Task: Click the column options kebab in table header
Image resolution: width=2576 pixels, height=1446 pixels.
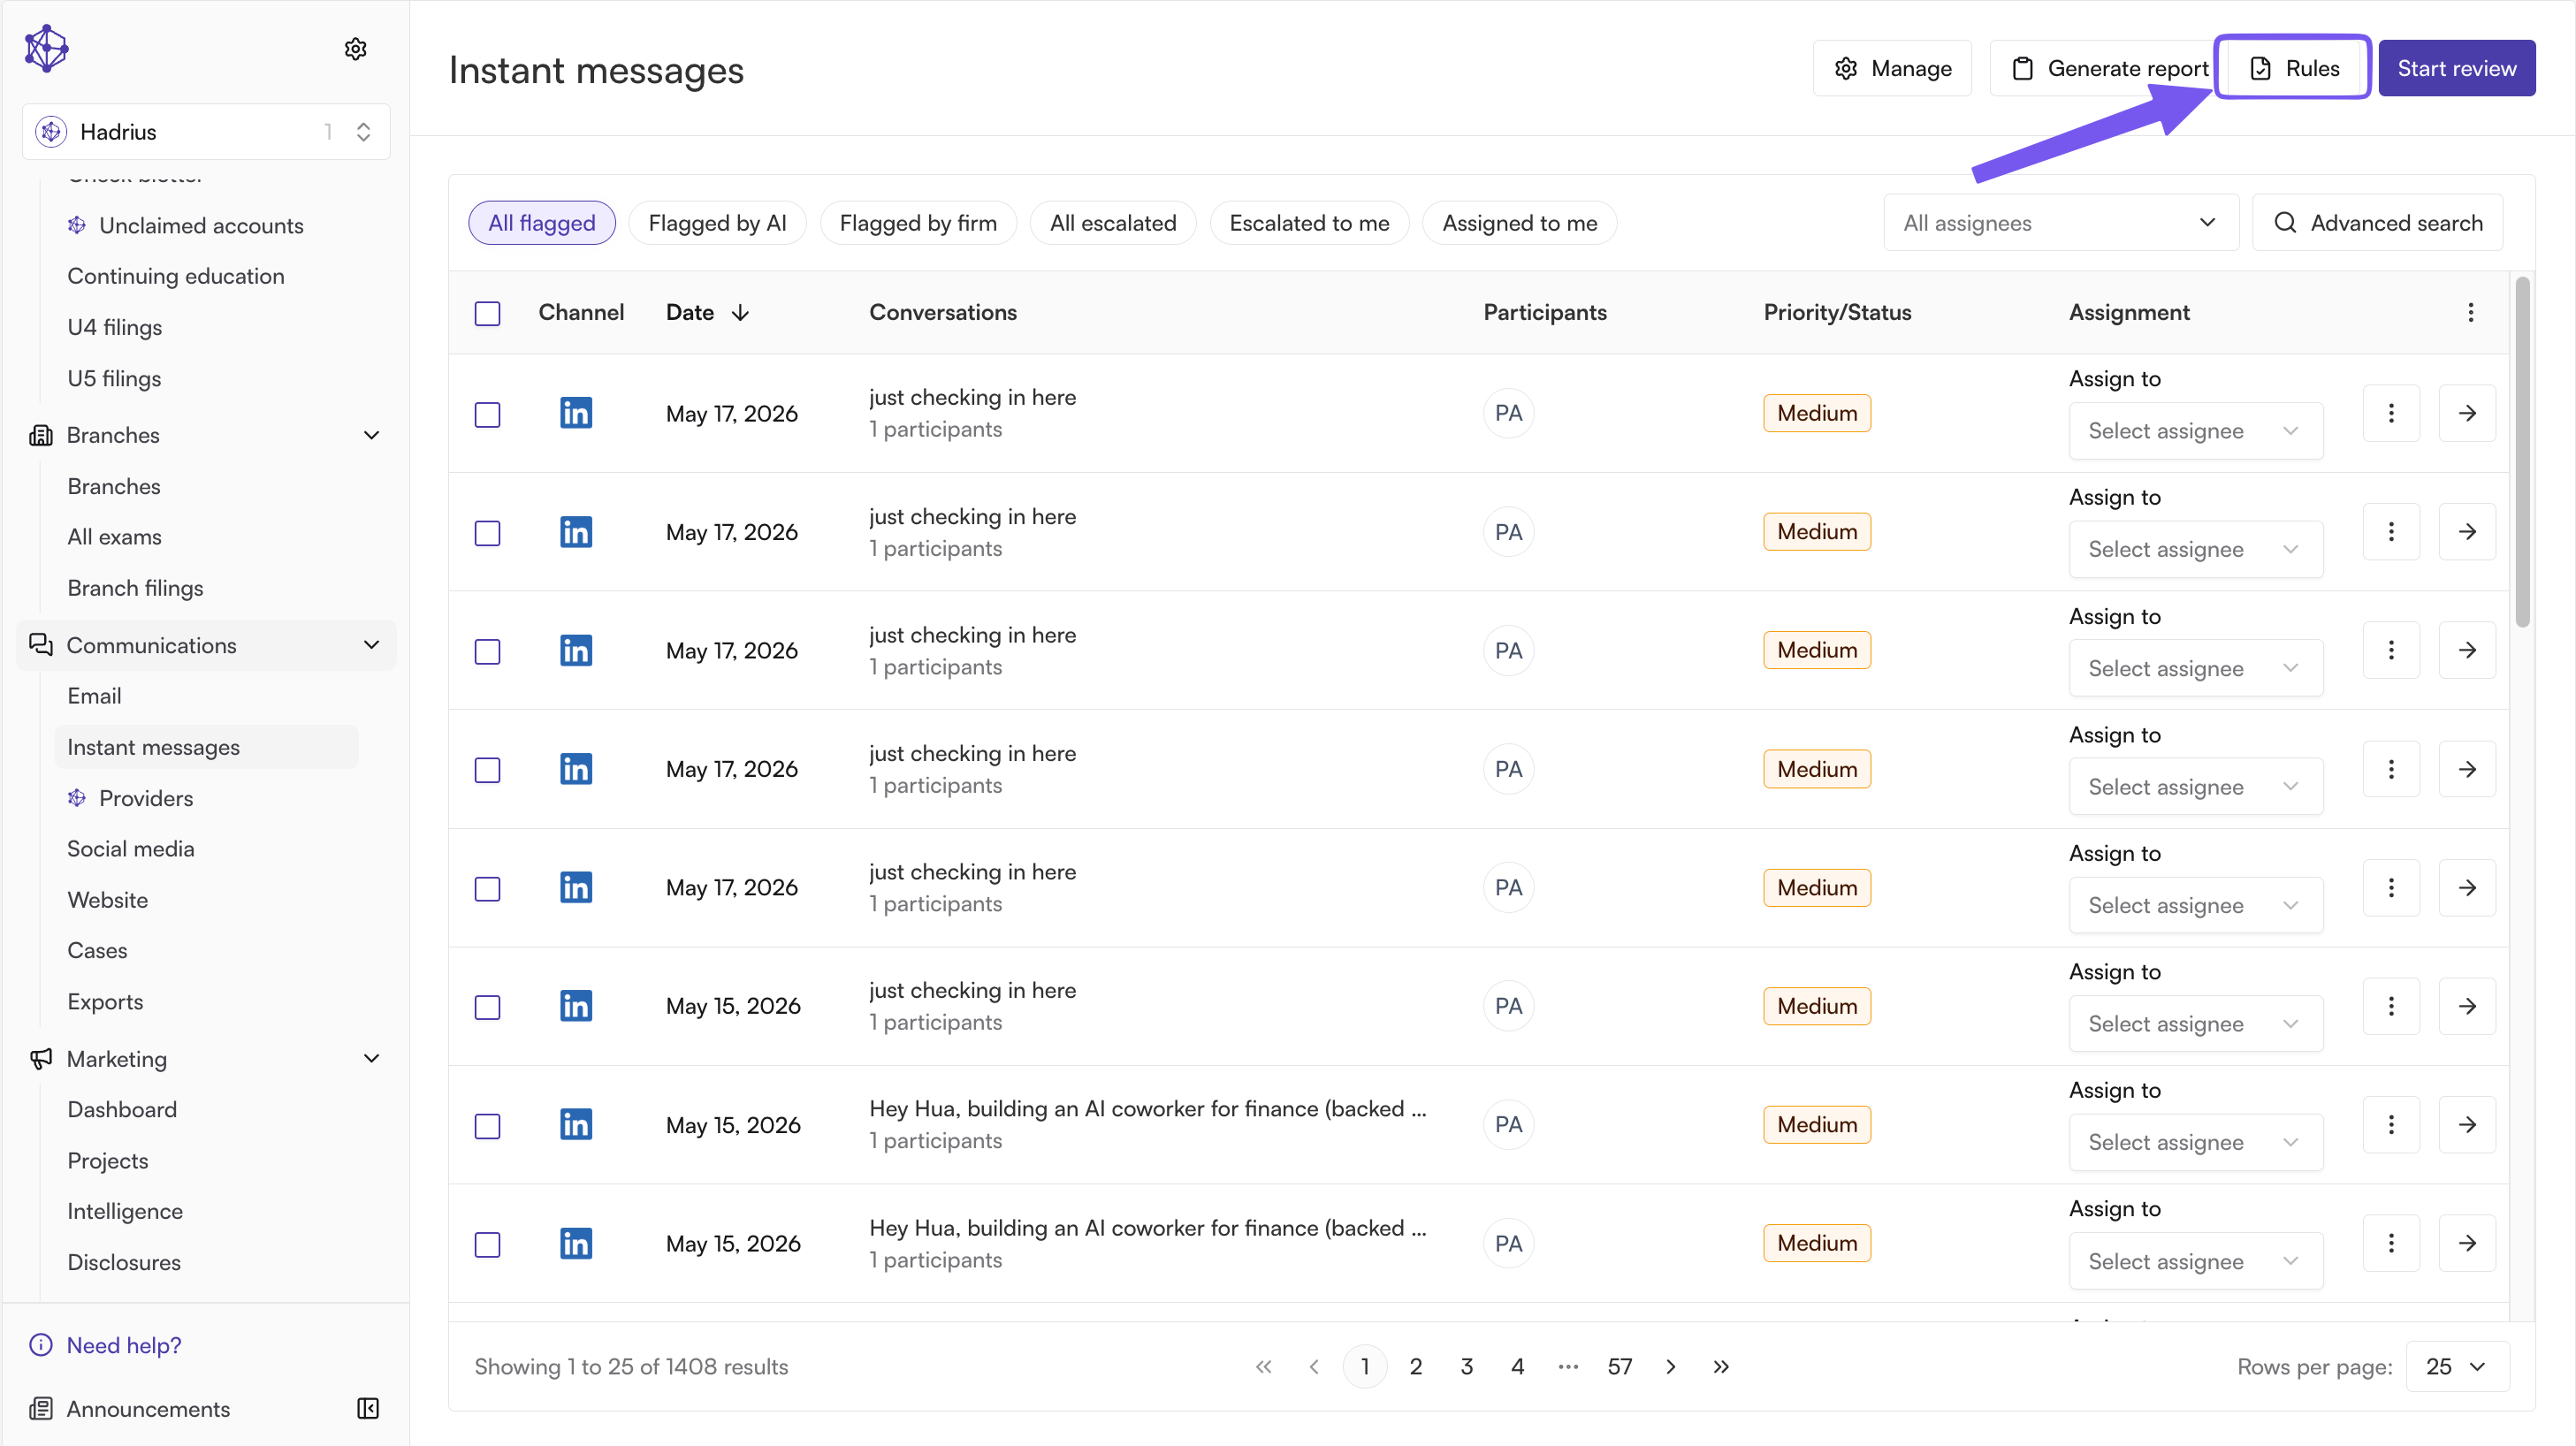Action: pyautogui.click(x=2470, y=312)
